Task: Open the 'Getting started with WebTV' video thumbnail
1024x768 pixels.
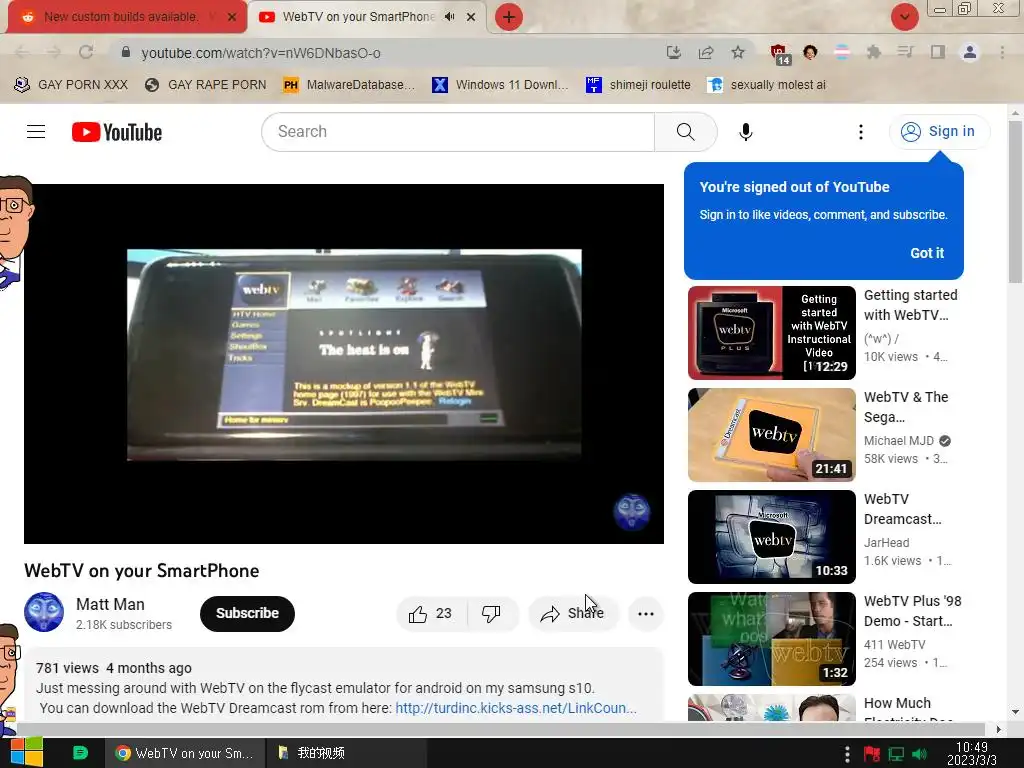Action: [x=771, y=333]
